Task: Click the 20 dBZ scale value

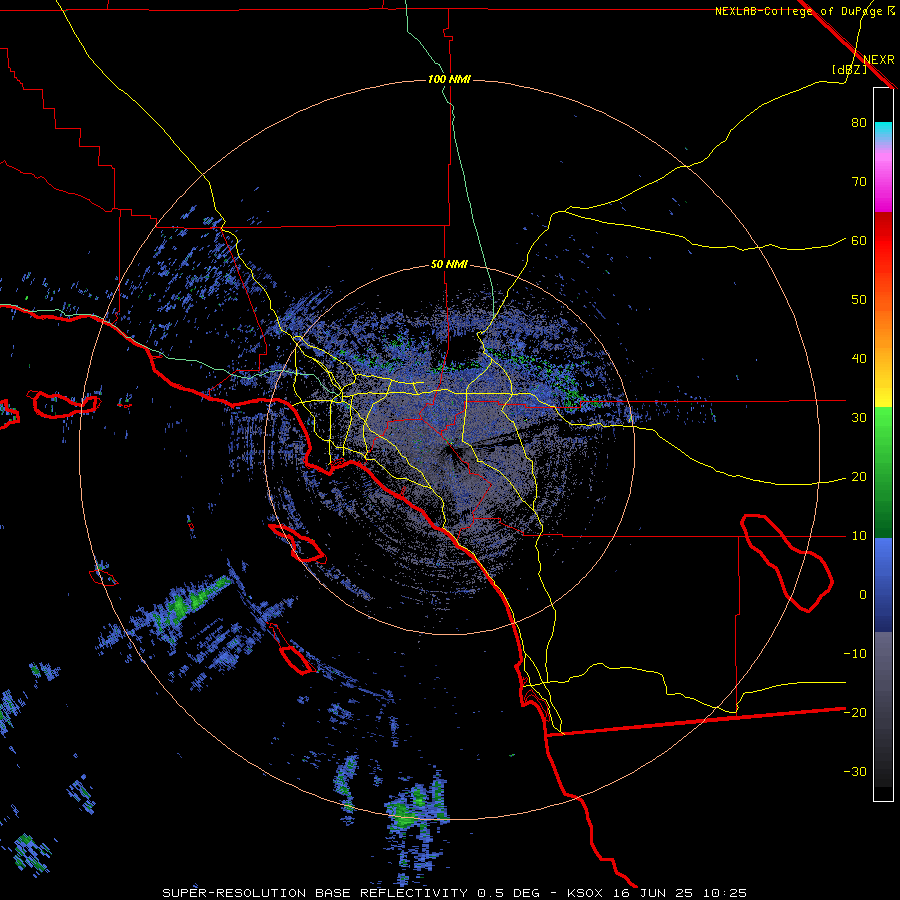Action: tap(859, 477)
